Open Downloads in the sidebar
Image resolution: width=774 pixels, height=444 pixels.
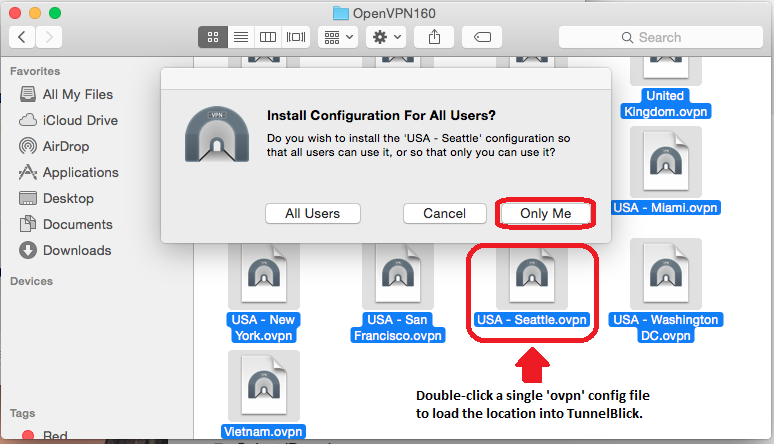[76, 250]
